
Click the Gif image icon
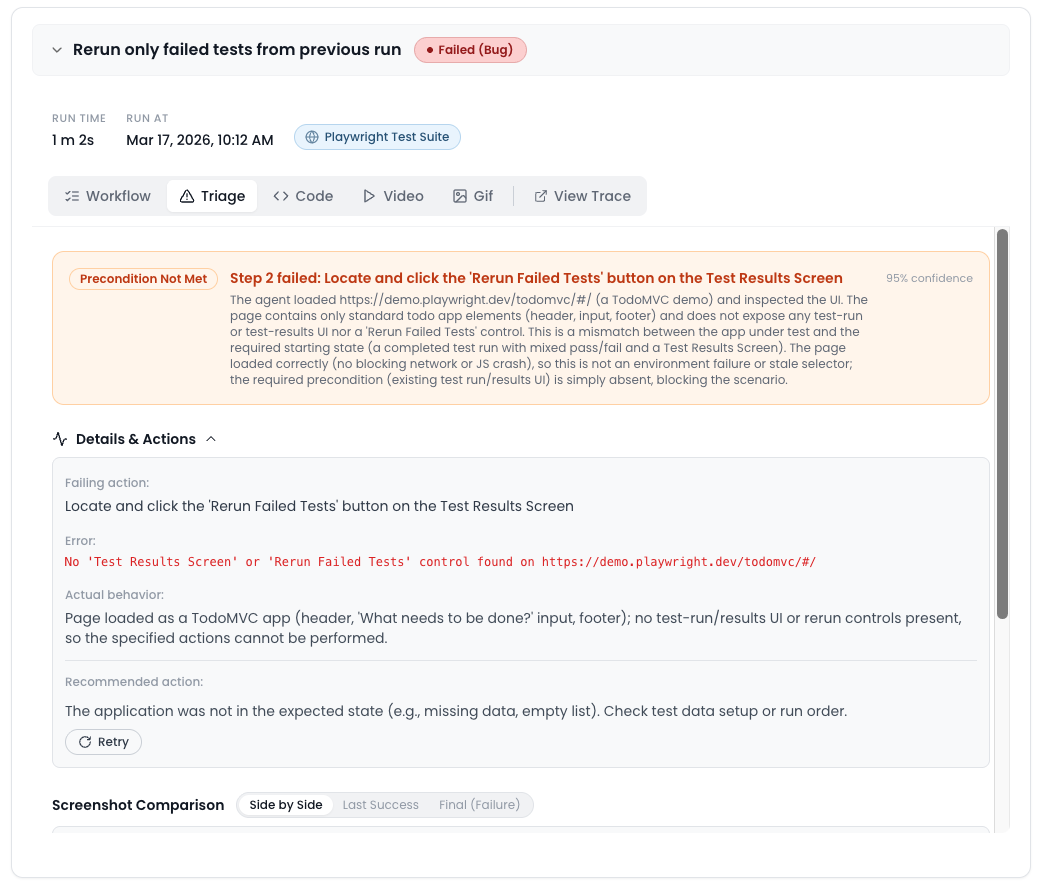(x=460, y=196)
